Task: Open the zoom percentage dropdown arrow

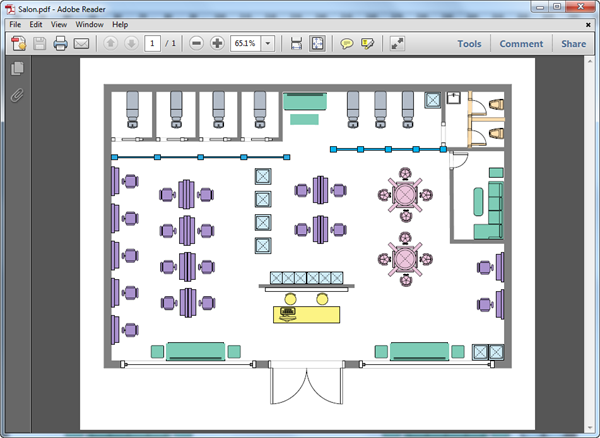Action: coord(269,44)
